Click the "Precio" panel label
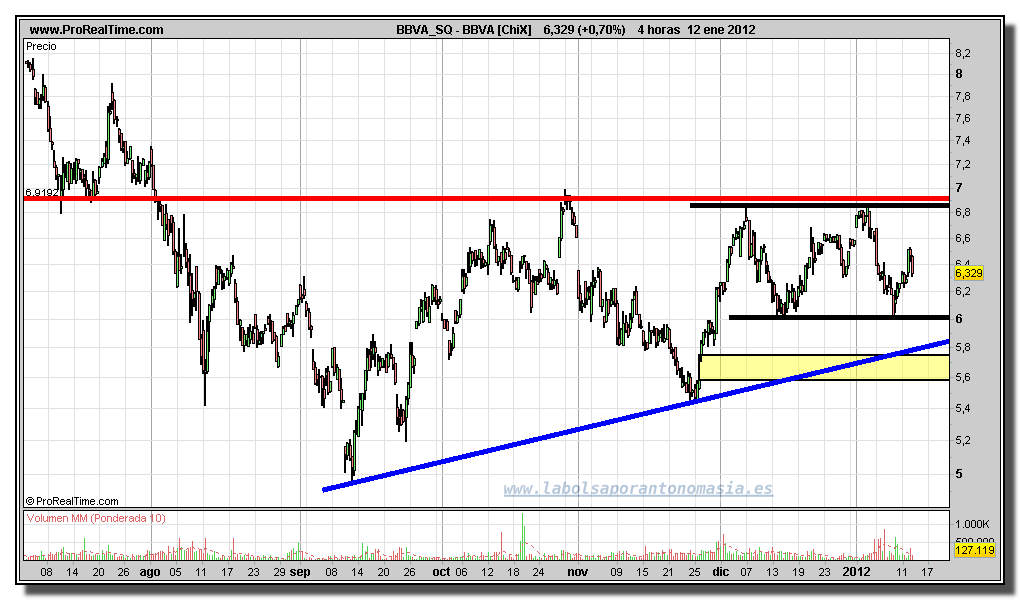 (42, 46)
